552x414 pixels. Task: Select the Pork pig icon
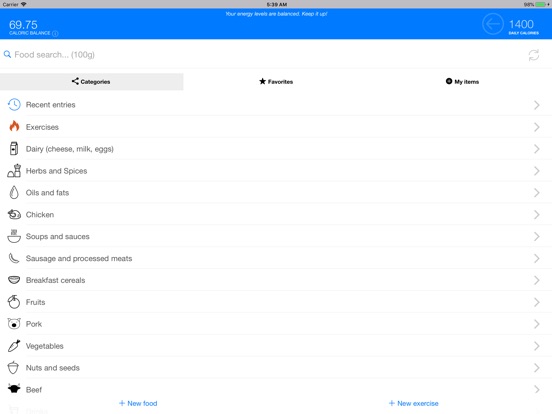pos(14,324)
